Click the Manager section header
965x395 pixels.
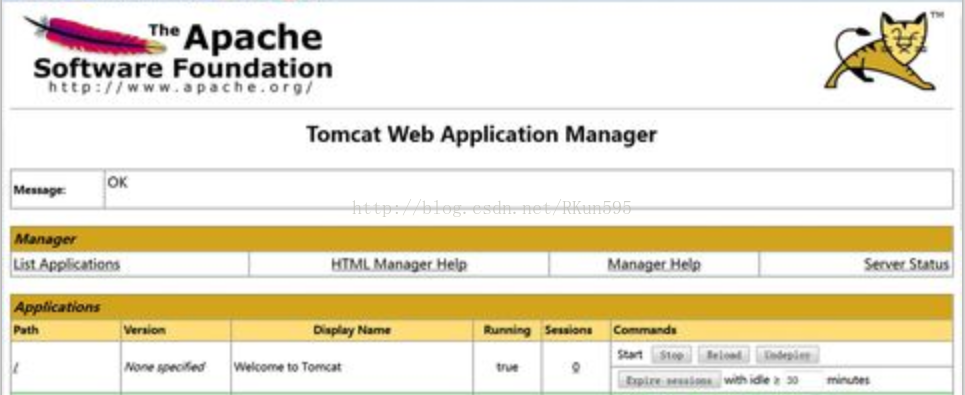point(481,239)
